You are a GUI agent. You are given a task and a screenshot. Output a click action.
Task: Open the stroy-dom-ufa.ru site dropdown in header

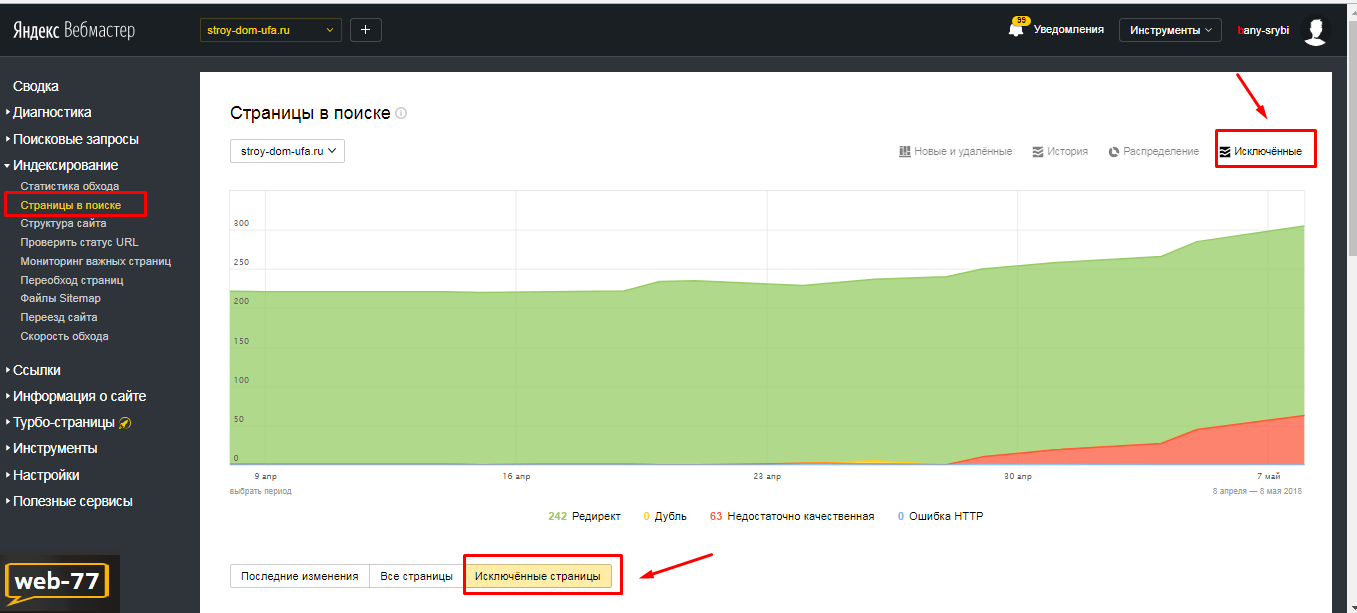tap(271, 30)
